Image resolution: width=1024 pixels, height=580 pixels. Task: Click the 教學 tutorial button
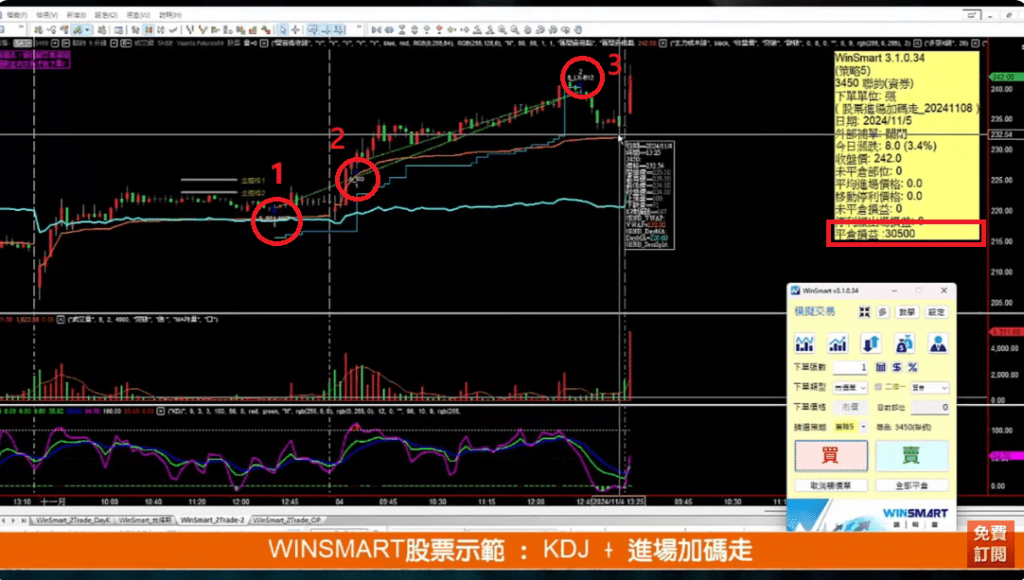point(906,312)
